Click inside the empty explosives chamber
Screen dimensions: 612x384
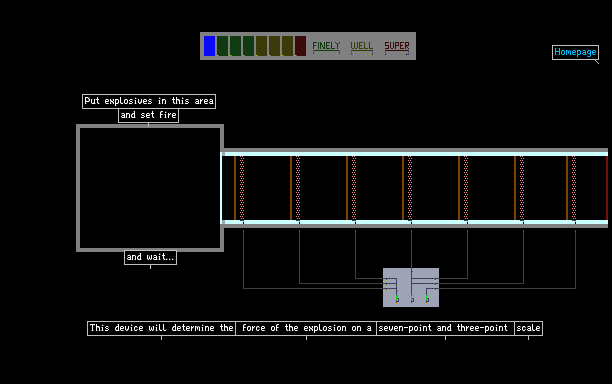tap(150, 188)
